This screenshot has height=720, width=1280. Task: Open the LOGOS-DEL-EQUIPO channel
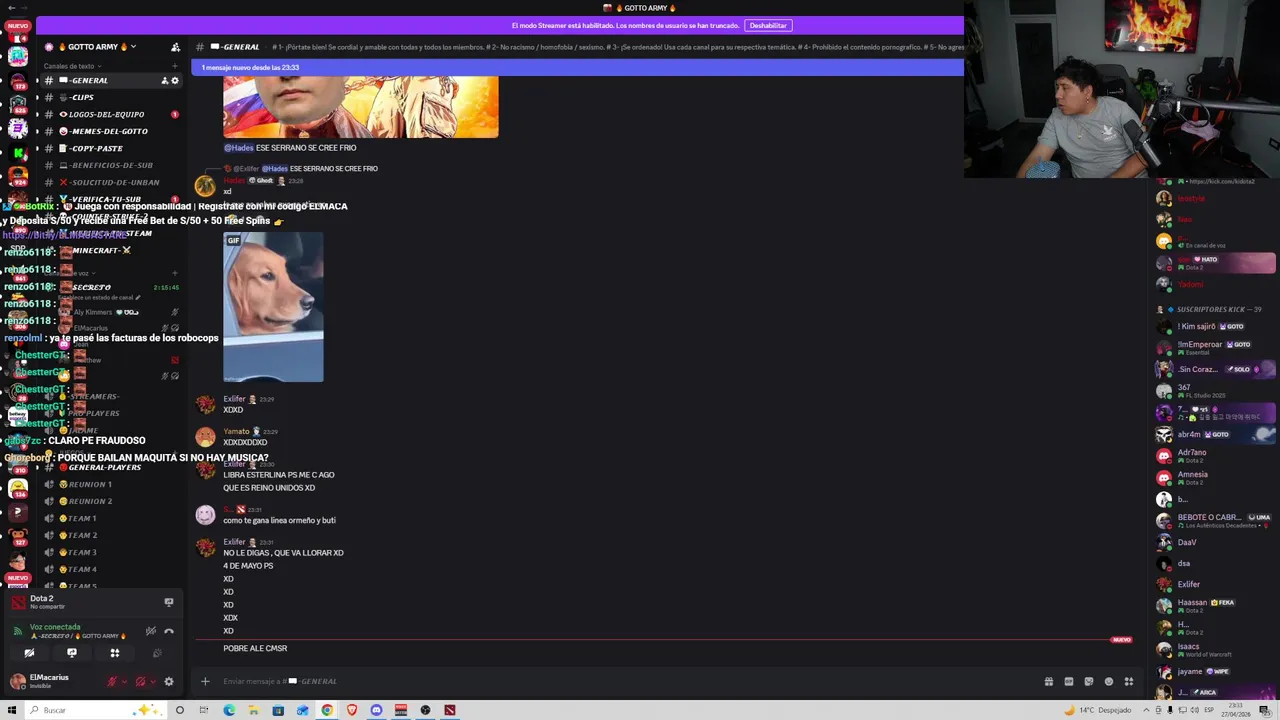click(x=110, y=114)
